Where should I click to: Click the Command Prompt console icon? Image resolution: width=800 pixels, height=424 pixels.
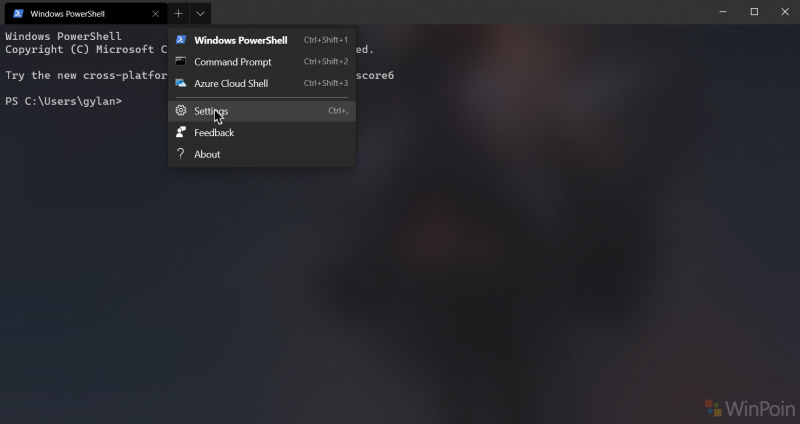point(181,61)
